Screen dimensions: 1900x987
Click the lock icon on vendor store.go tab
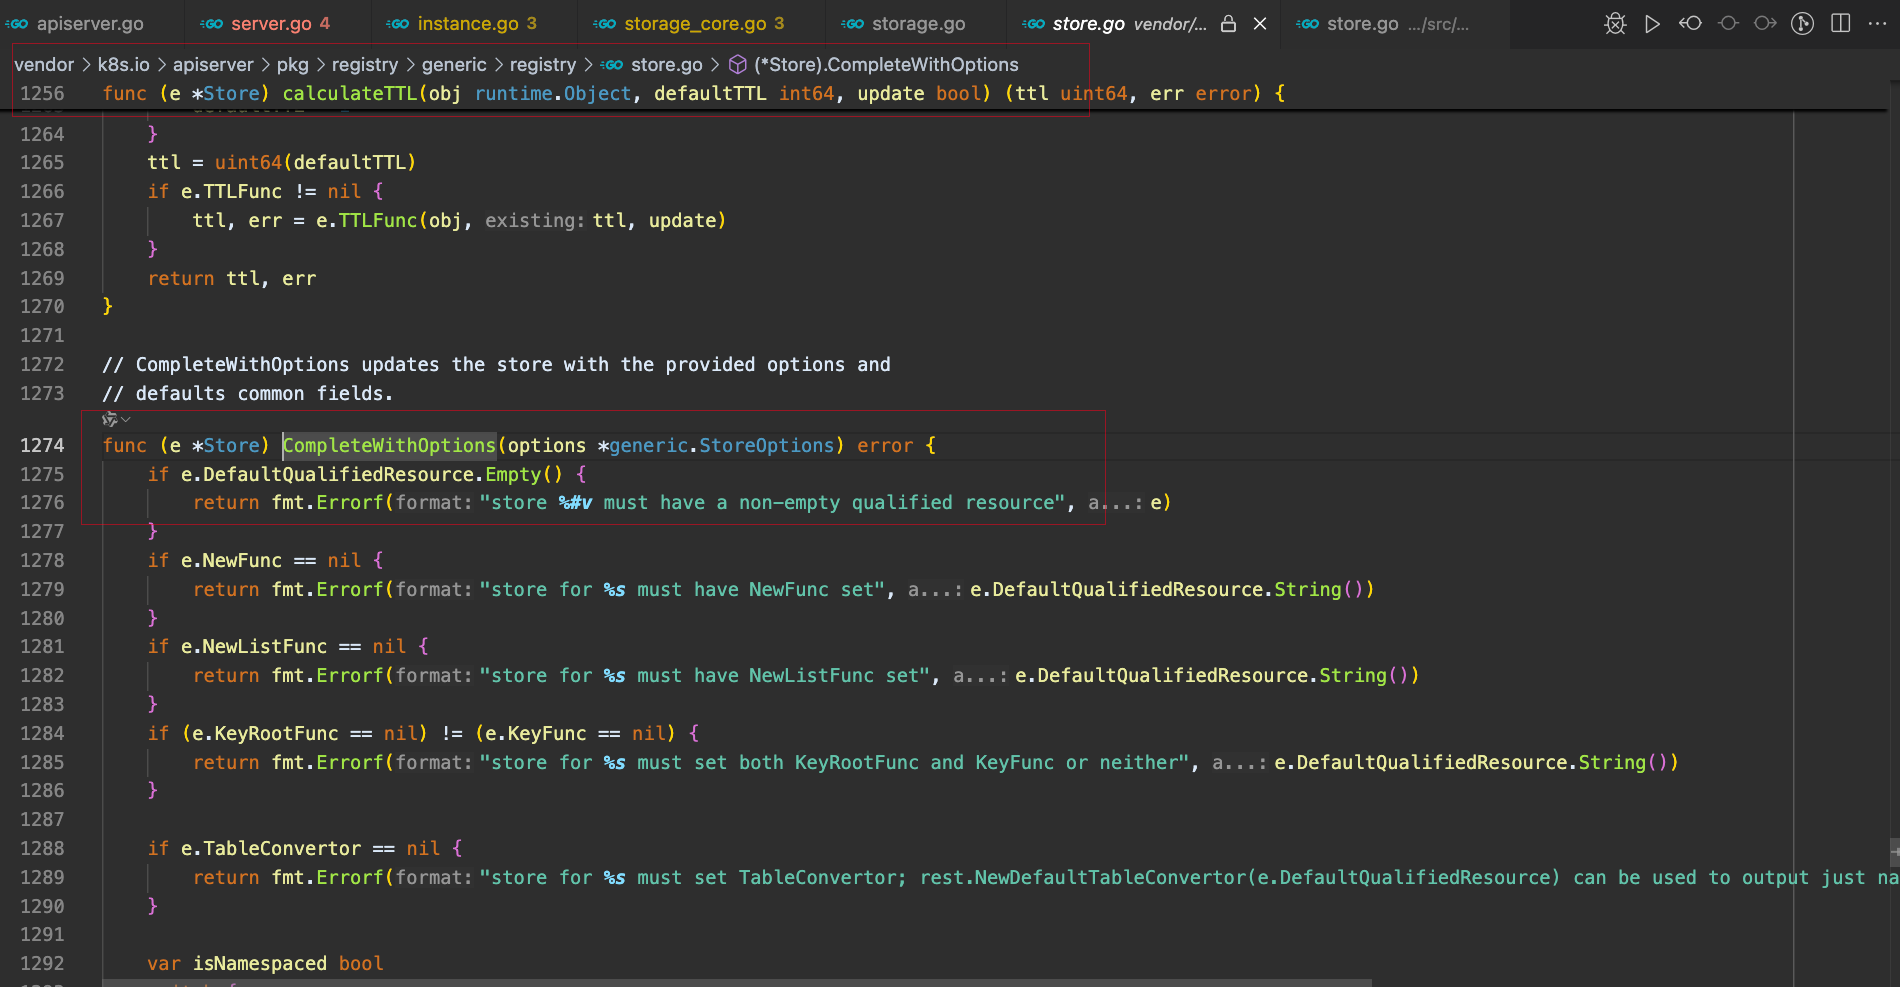point(1228,23)
